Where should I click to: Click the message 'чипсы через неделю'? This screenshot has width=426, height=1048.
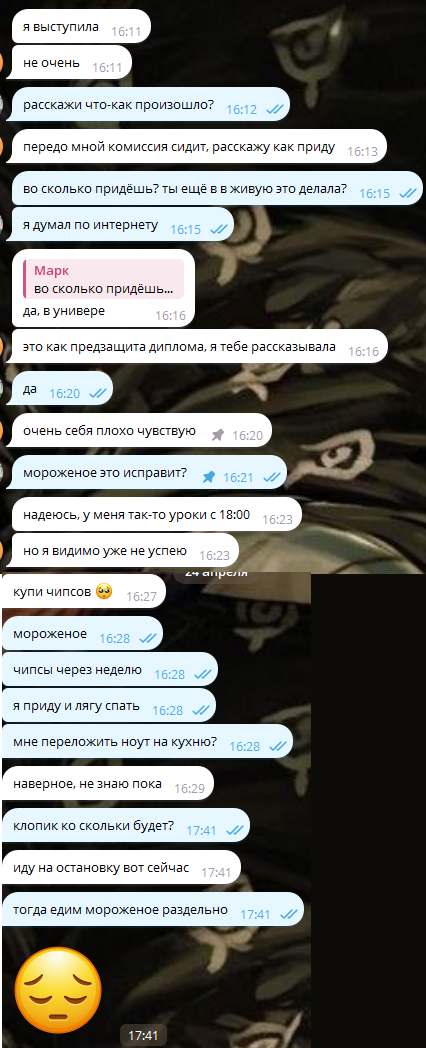110,670
